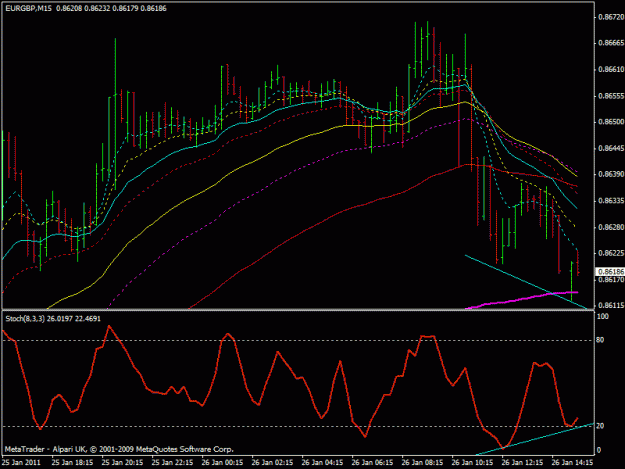This screenshot has width=625, height=469.
Task: Click the stochastic level label 80
Action: point(600,340)
